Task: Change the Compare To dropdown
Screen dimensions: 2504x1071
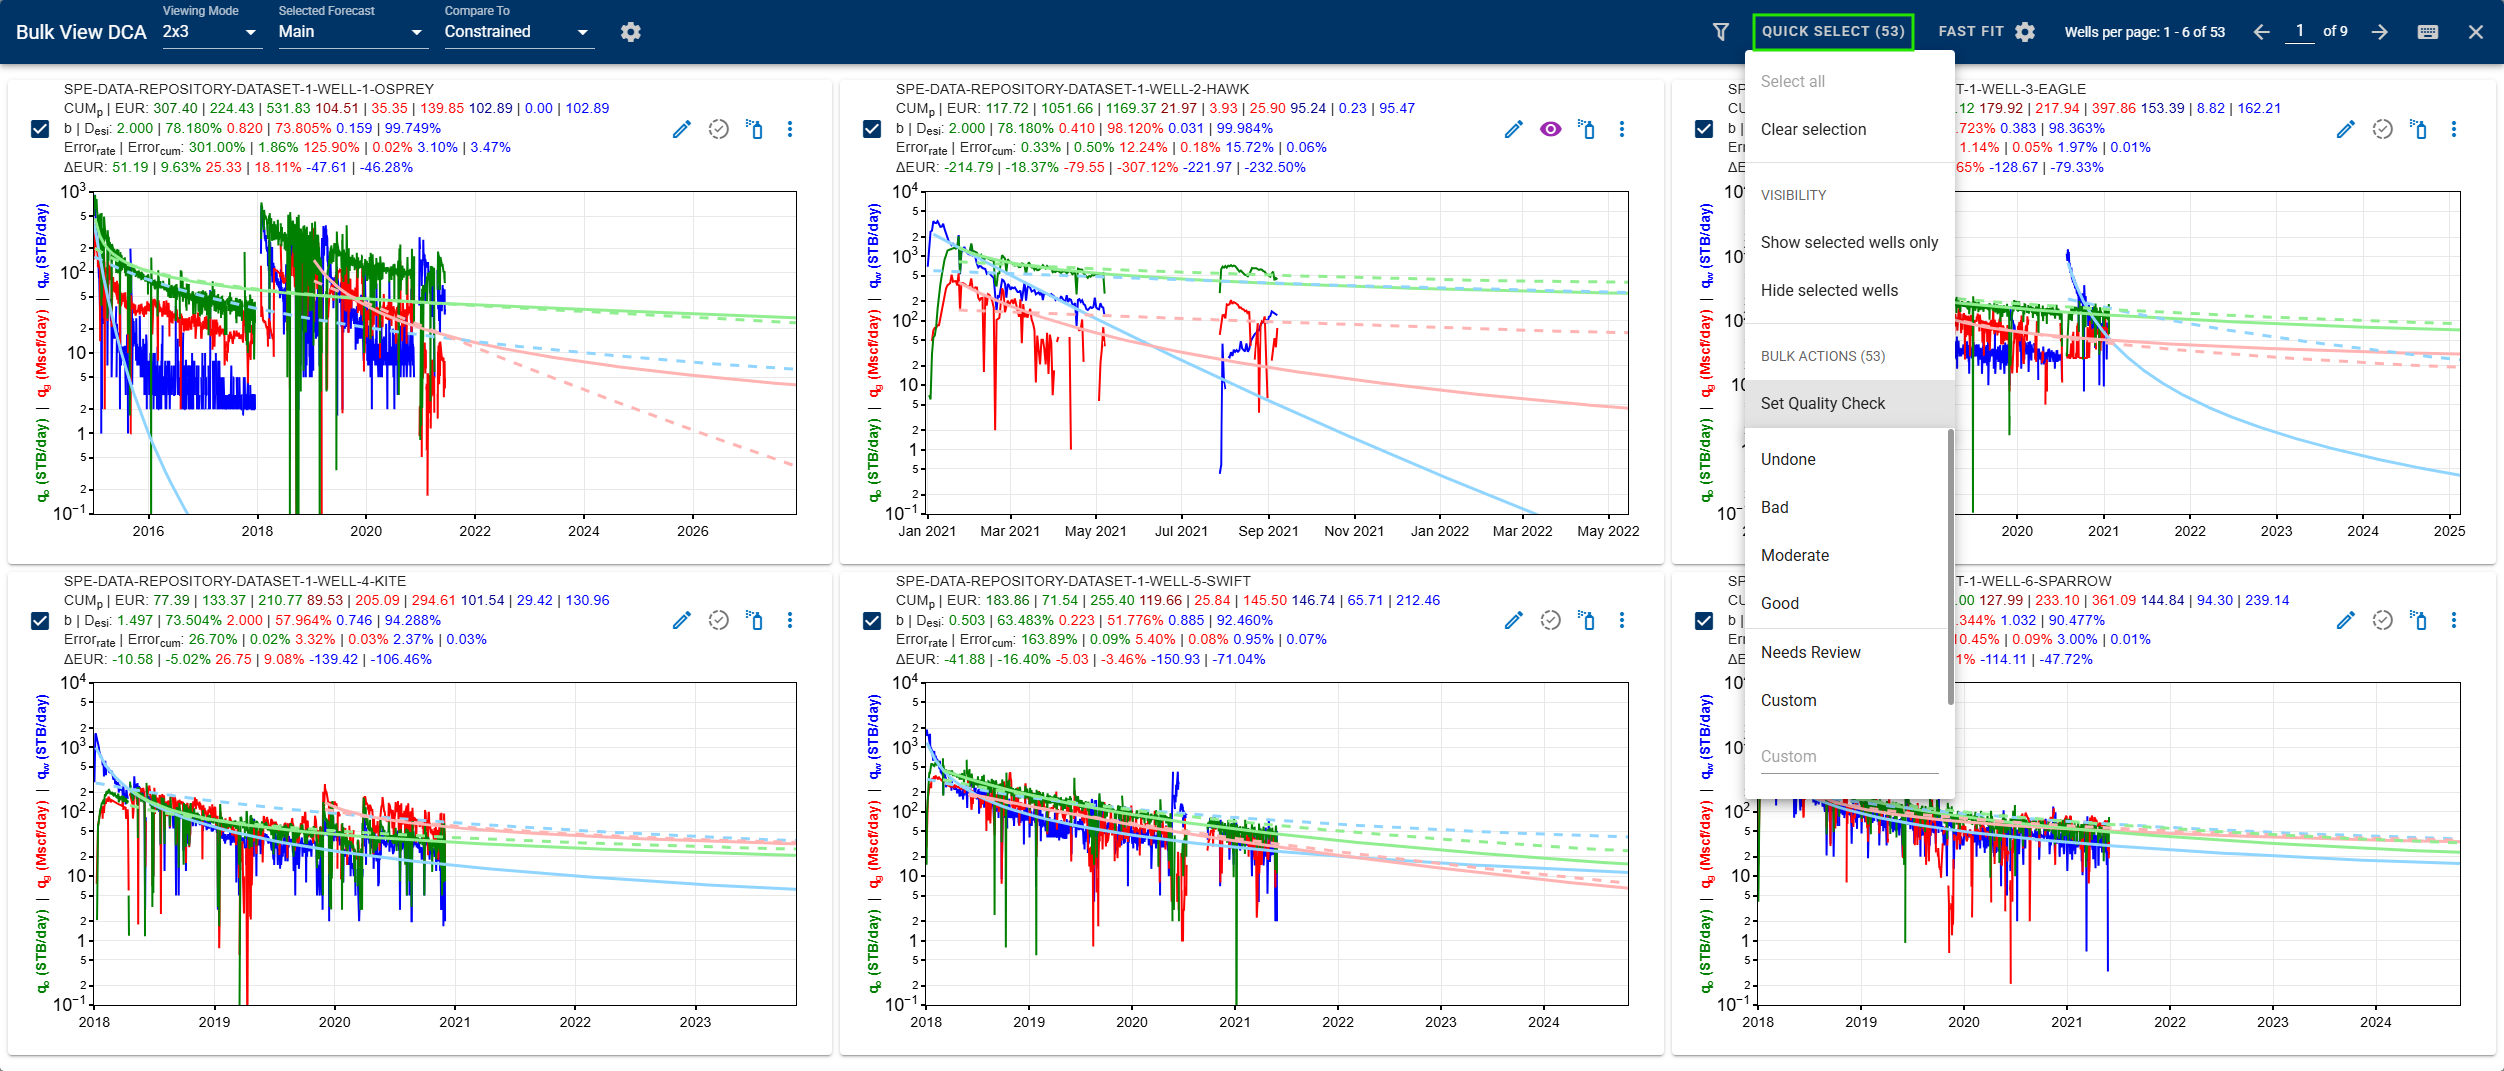Action: (x=518, y=31)
